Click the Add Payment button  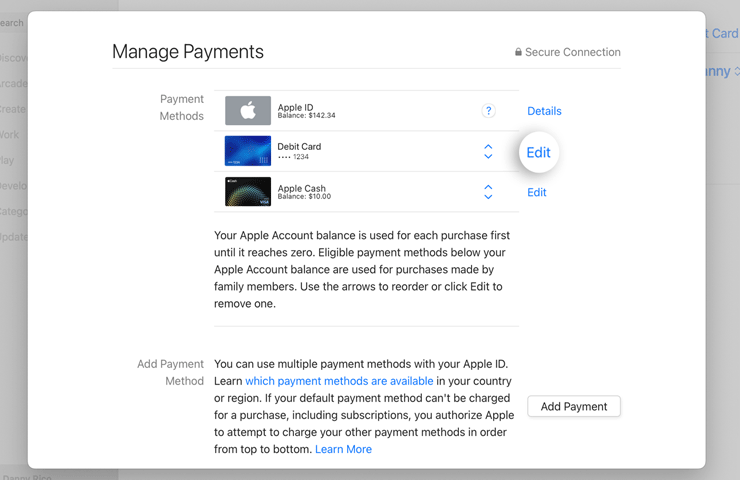point(574,406)
